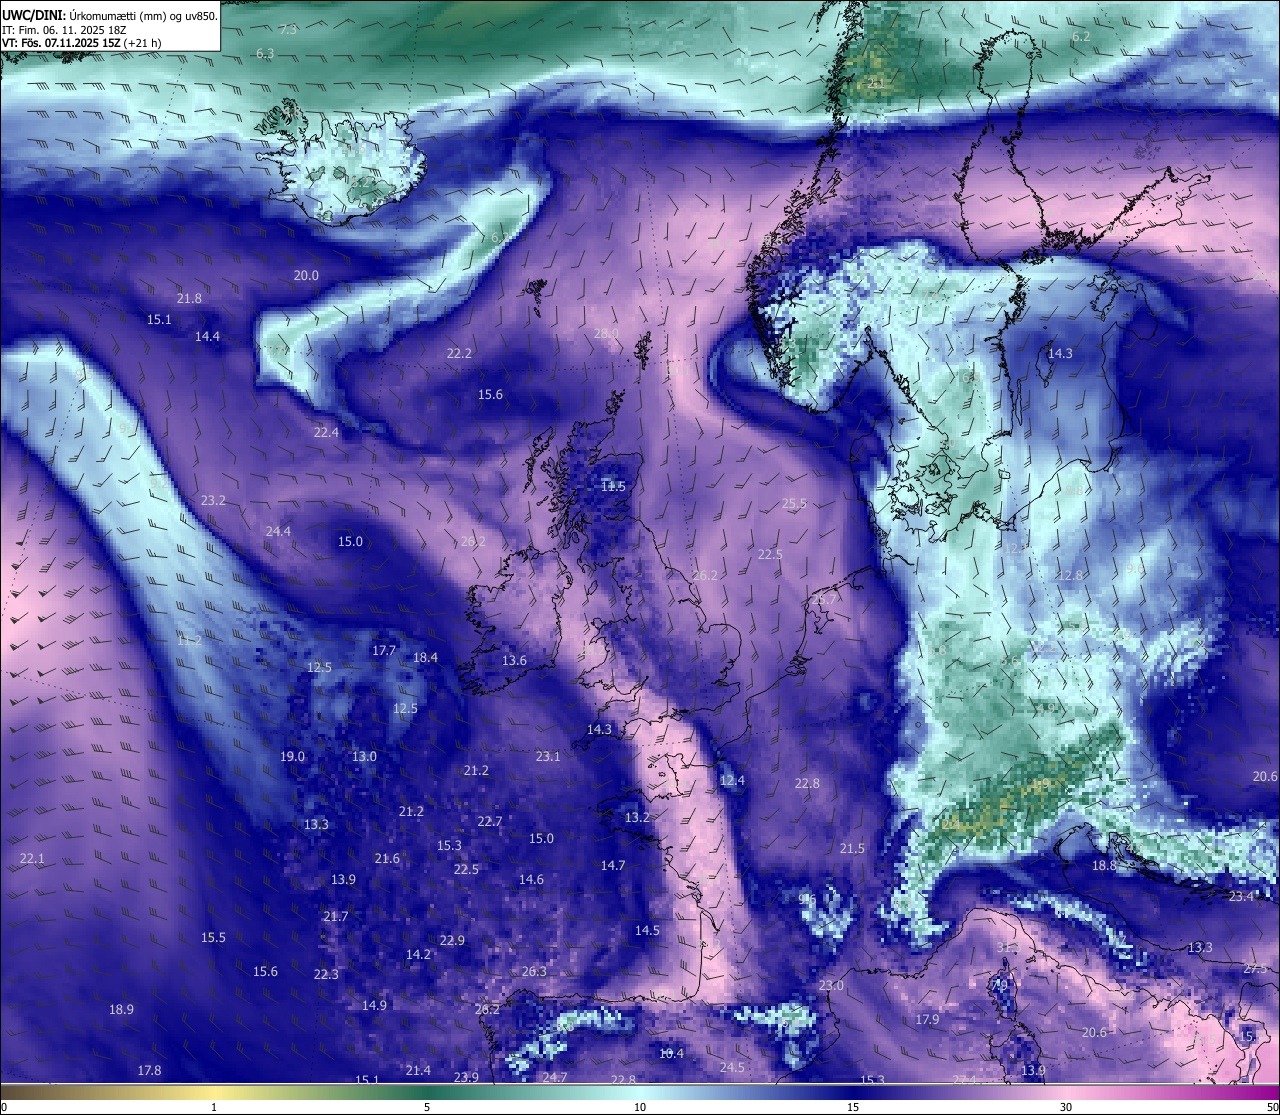Viewport: 1280px width, 1115px height.
Task: Click the 14.6 value label
Action: [531, 879]
